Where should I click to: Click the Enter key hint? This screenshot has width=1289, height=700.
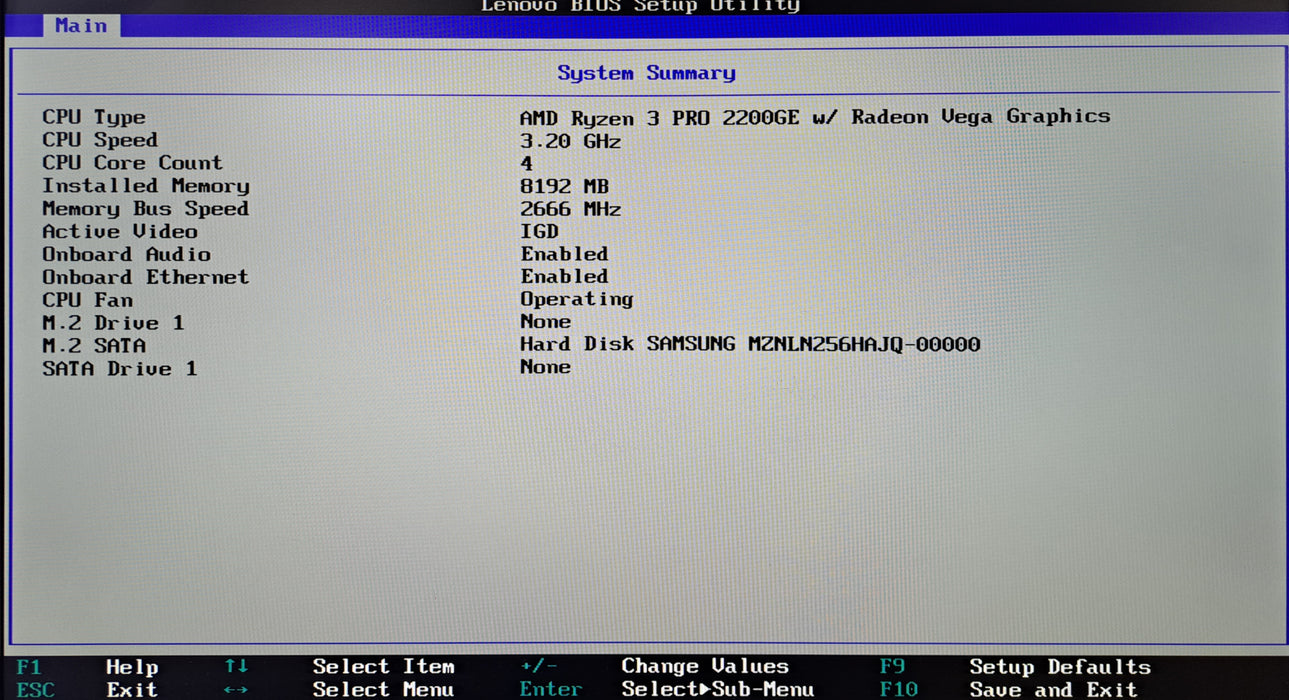(x=550, y=689)
